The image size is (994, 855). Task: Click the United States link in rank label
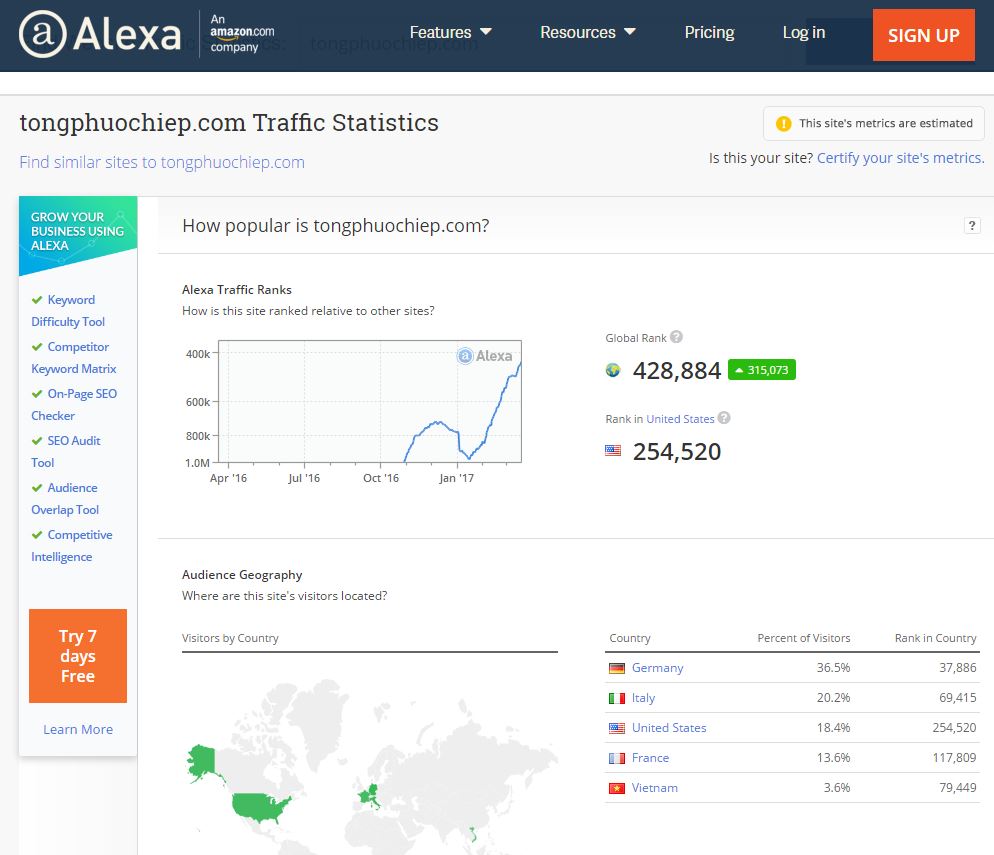tap(680, 419)
